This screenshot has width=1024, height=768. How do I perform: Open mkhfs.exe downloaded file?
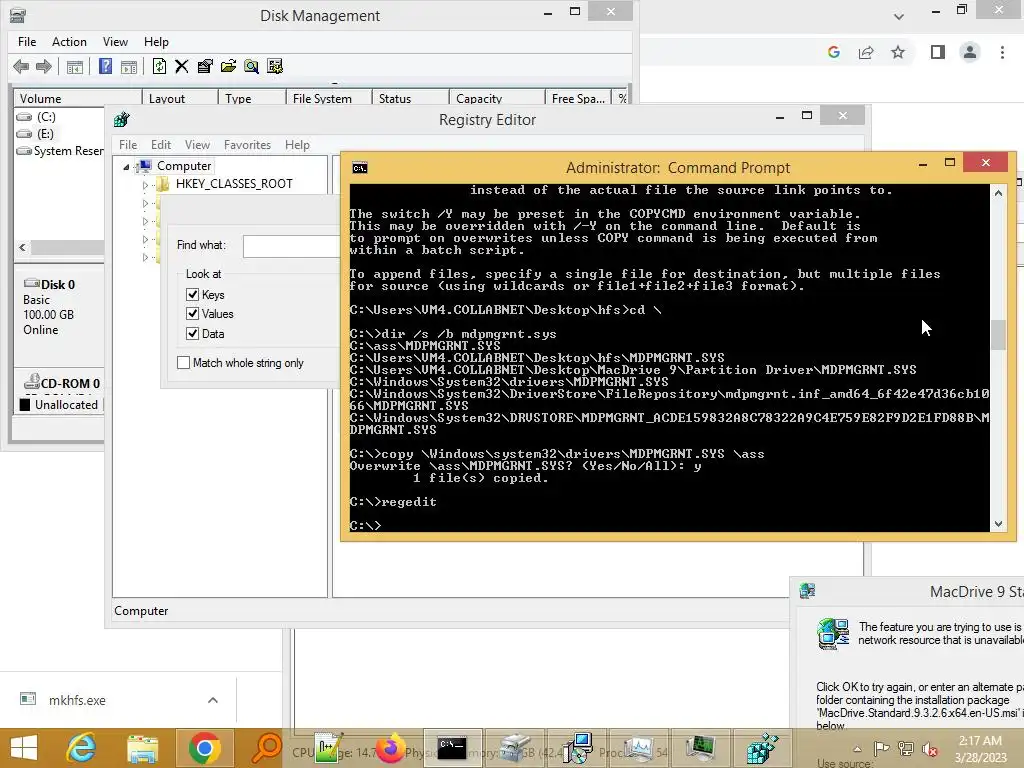coord(77,700)
